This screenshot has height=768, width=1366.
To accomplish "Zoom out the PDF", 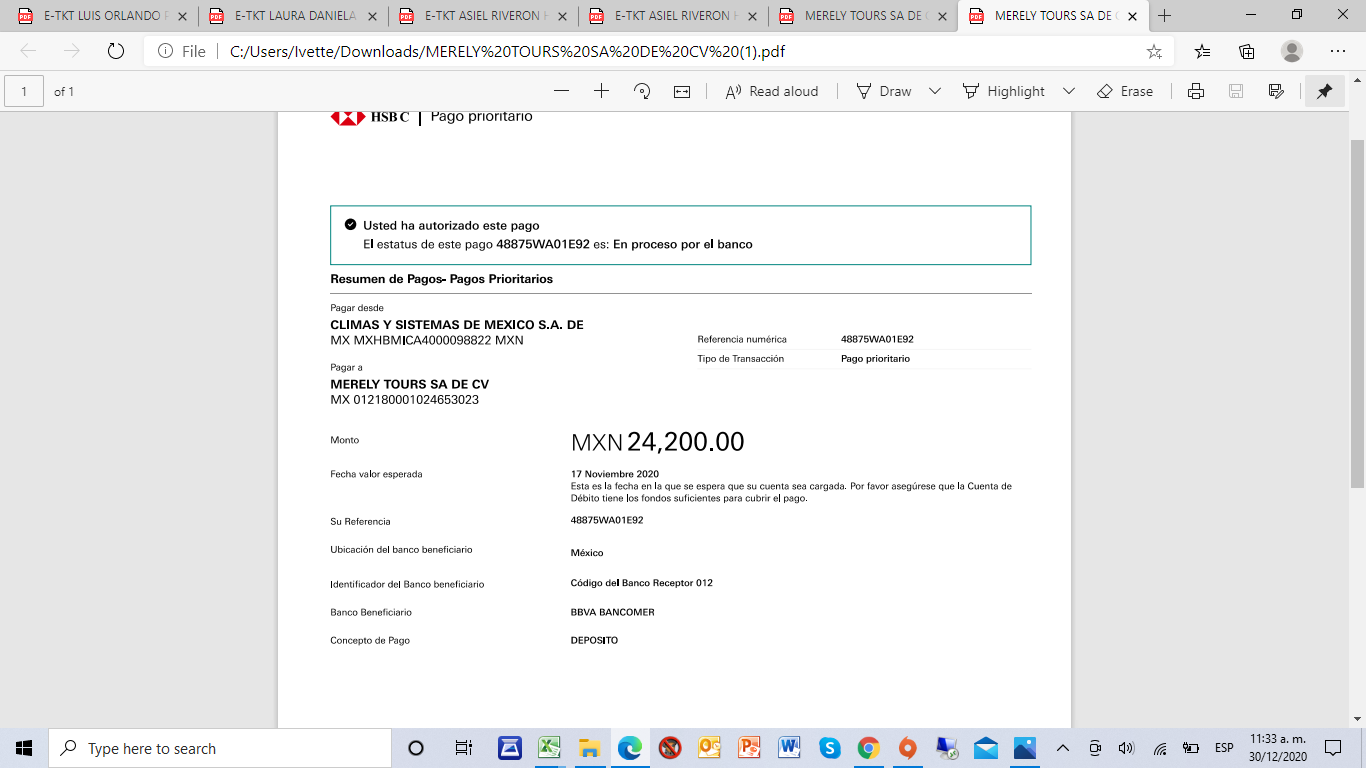I will click(561, 91).
